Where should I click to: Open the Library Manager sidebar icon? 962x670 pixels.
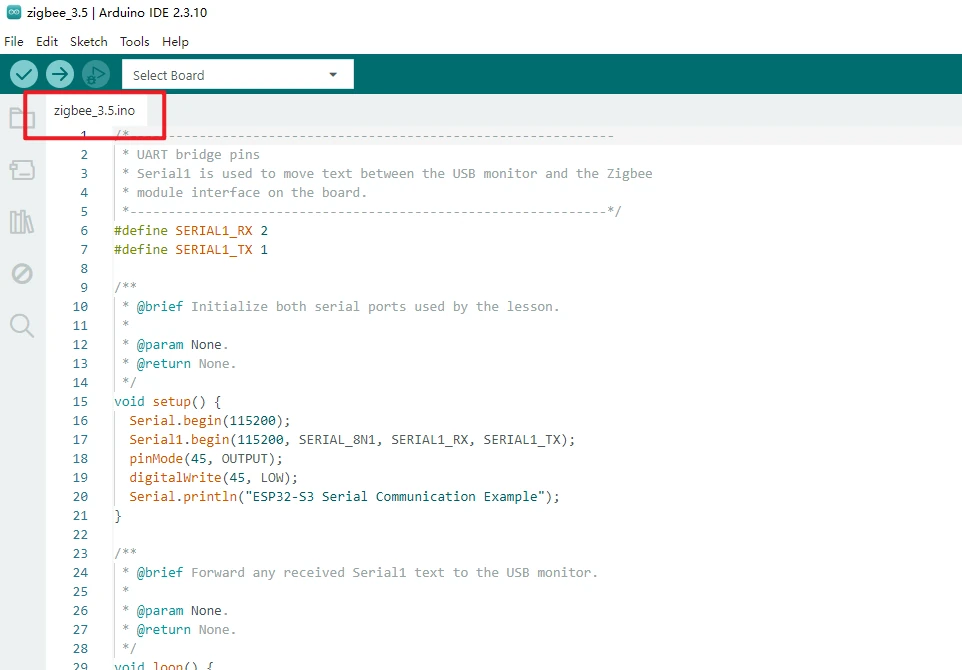click(x=22, y=221)
